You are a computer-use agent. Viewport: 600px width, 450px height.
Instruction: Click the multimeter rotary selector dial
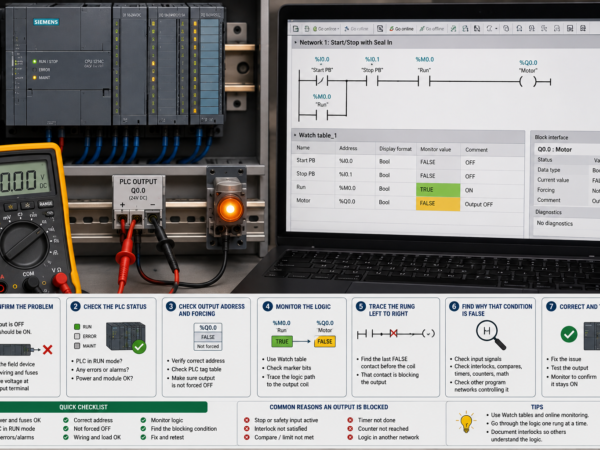tap(24, 244)
